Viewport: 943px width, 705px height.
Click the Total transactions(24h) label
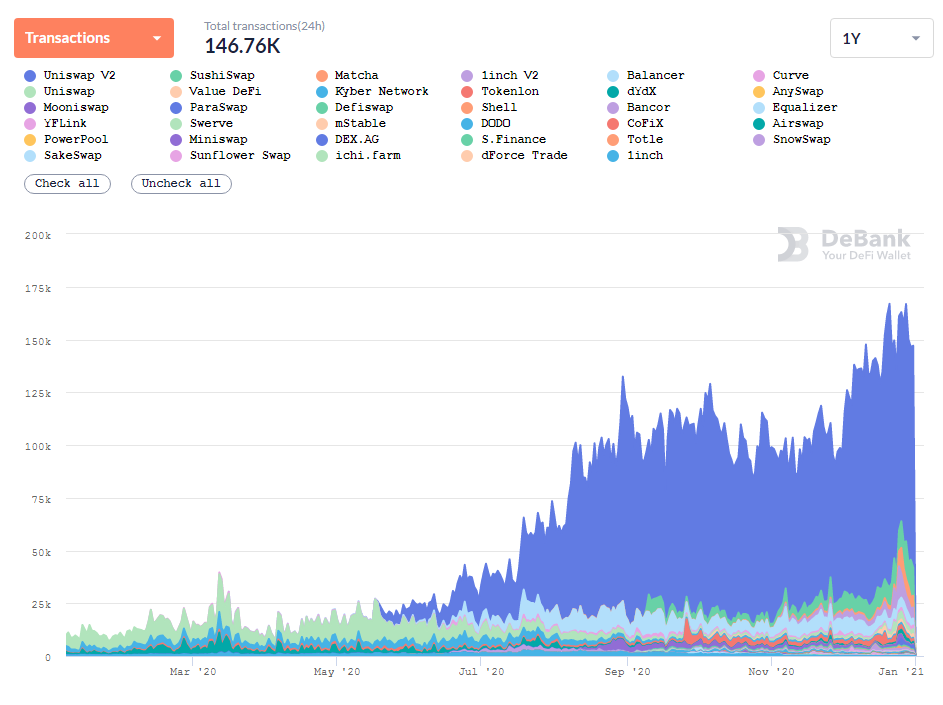264,26
